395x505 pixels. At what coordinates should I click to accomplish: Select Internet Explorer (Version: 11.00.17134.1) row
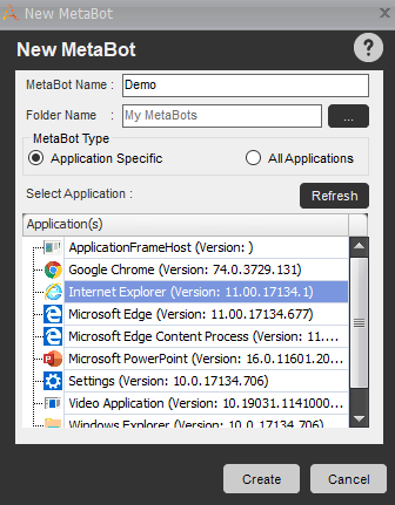[206, 292]
